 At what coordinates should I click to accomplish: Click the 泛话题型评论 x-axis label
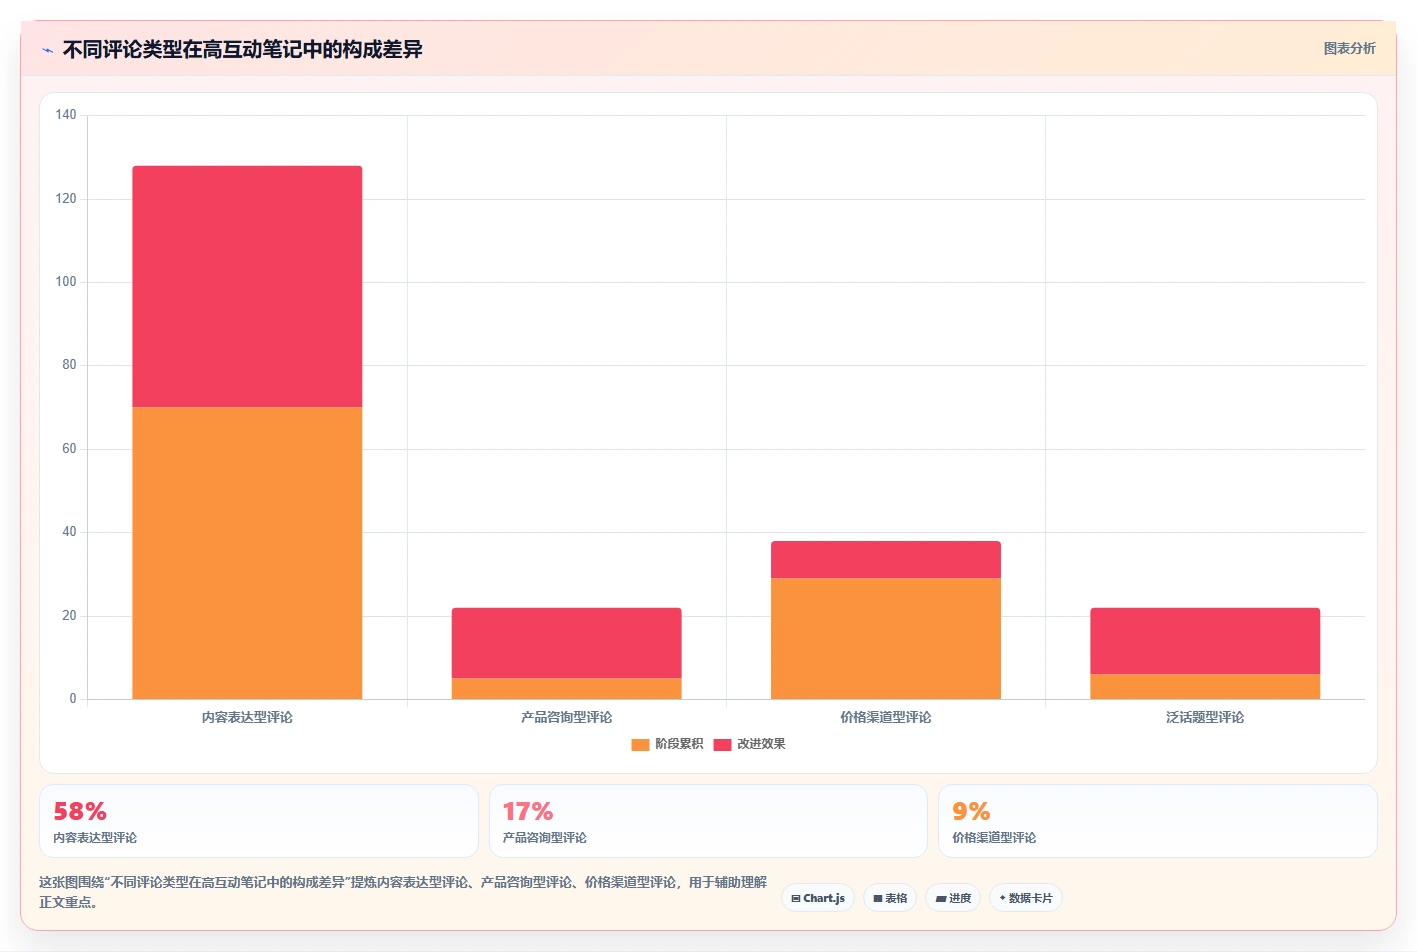[x=1205, y=717]
